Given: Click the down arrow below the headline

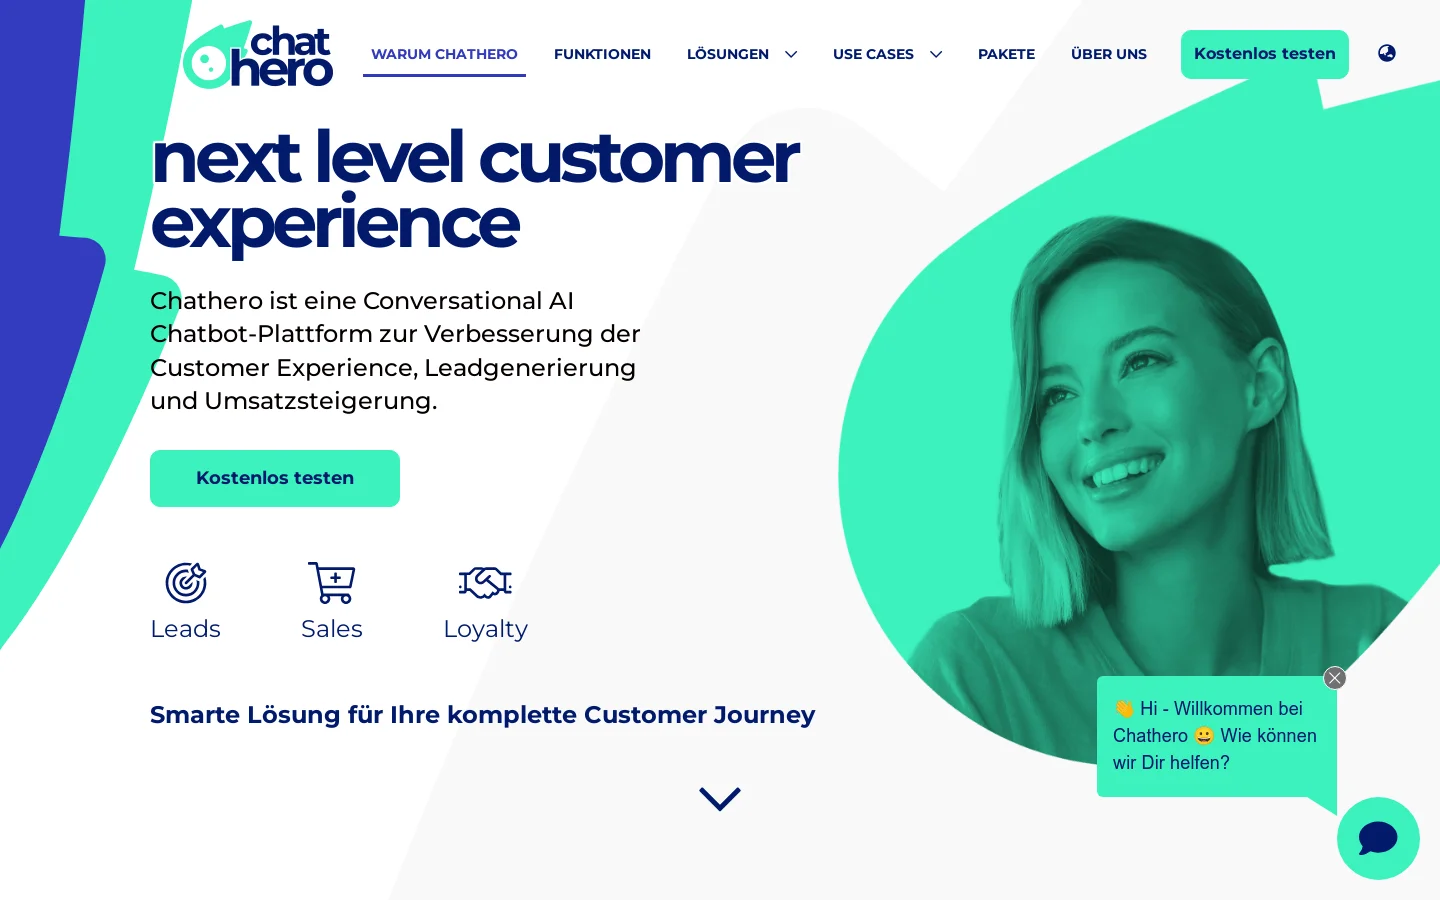Looking at the screenshot, I should [x=720, y=799].
